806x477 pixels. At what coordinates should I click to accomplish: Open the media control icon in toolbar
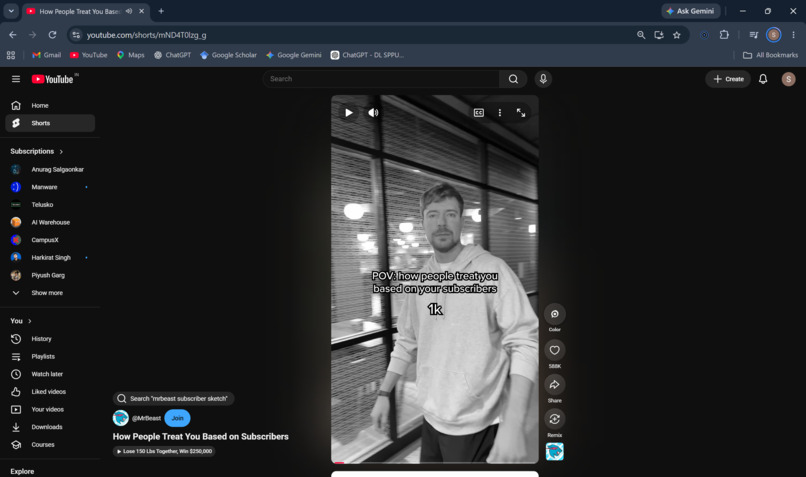click(x=754, y=35)
